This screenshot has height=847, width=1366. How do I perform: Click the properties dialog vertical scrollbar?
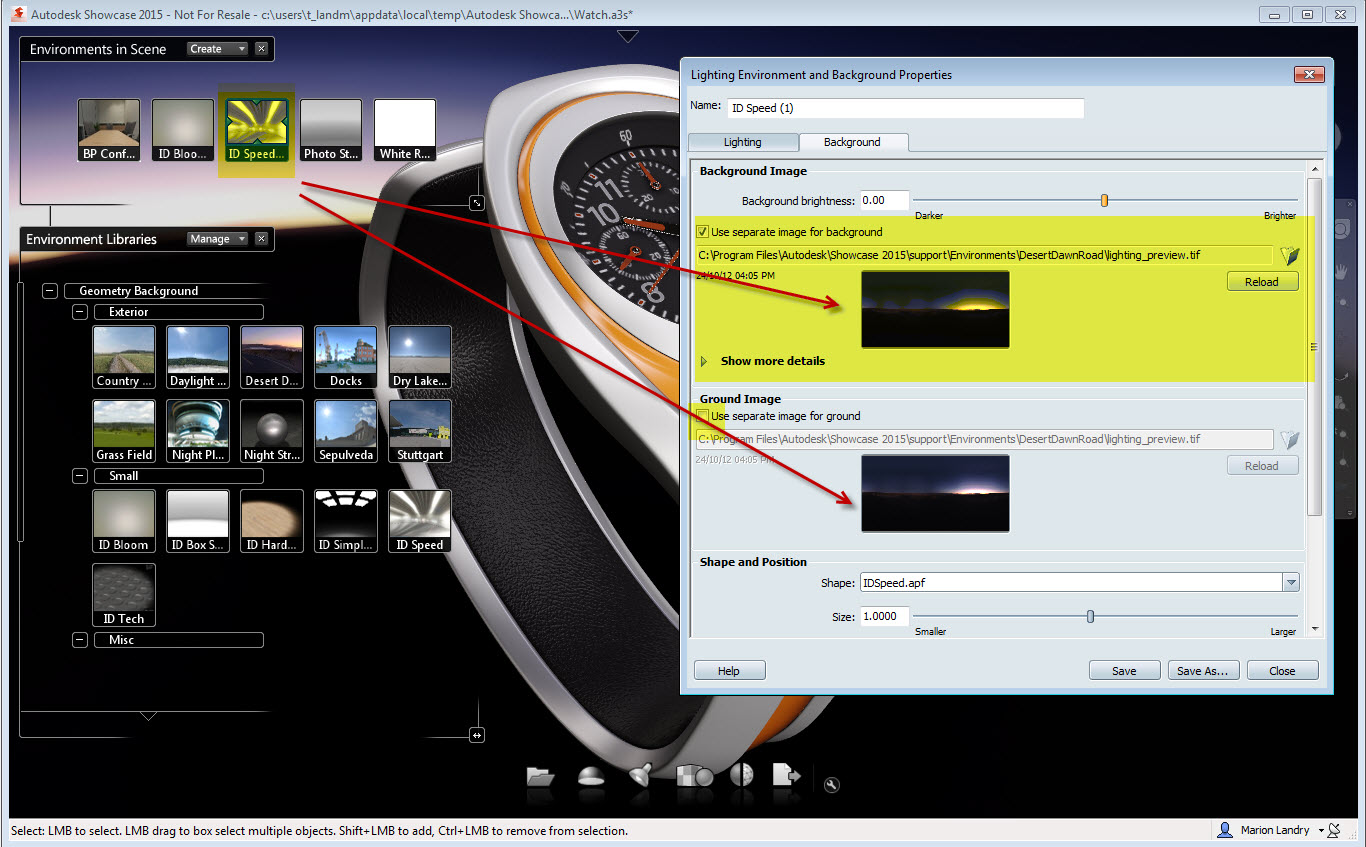[1314, 347]
